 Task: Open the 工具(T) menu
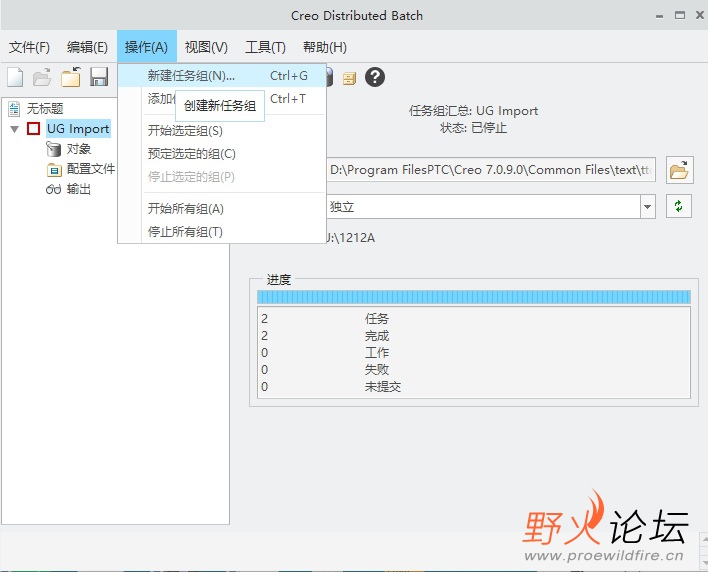(266, 47)
